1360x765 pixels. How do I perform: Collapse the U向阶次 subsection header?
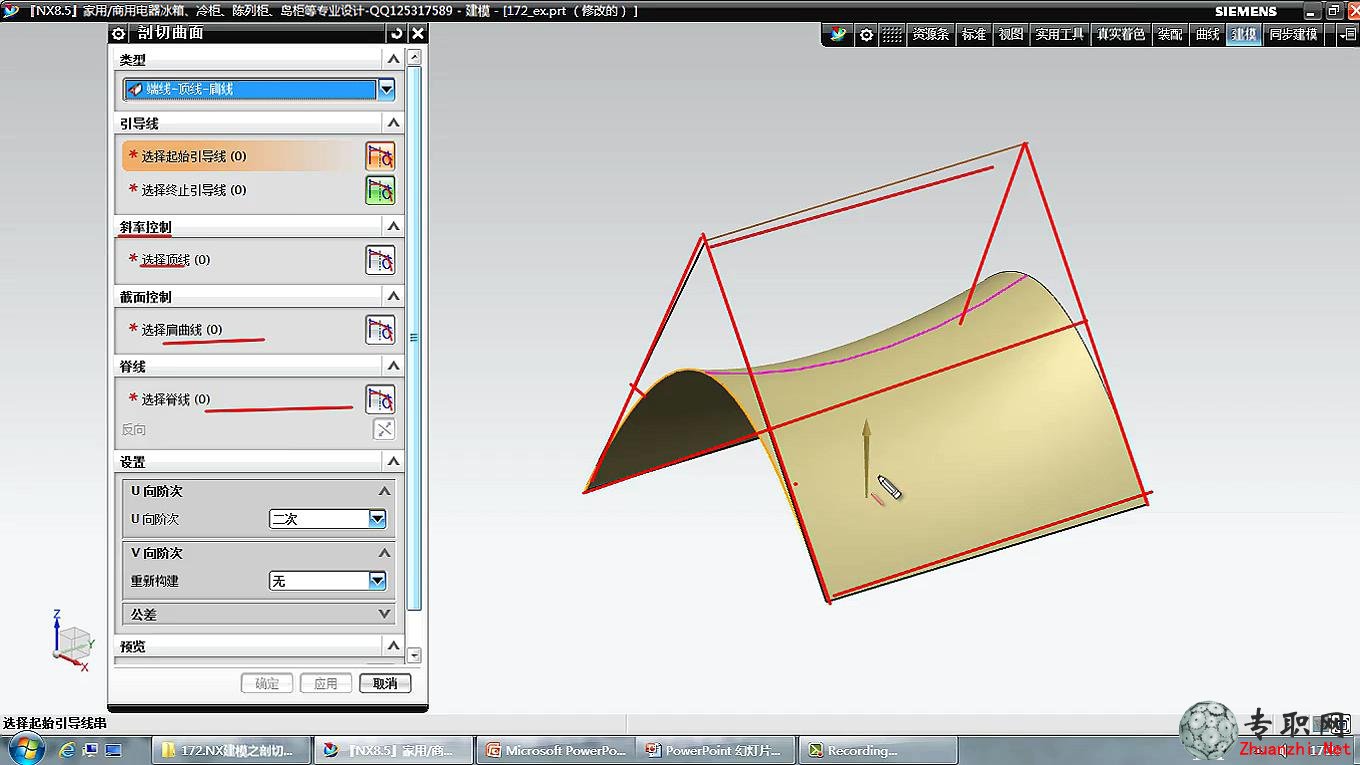tap(384, 491)
